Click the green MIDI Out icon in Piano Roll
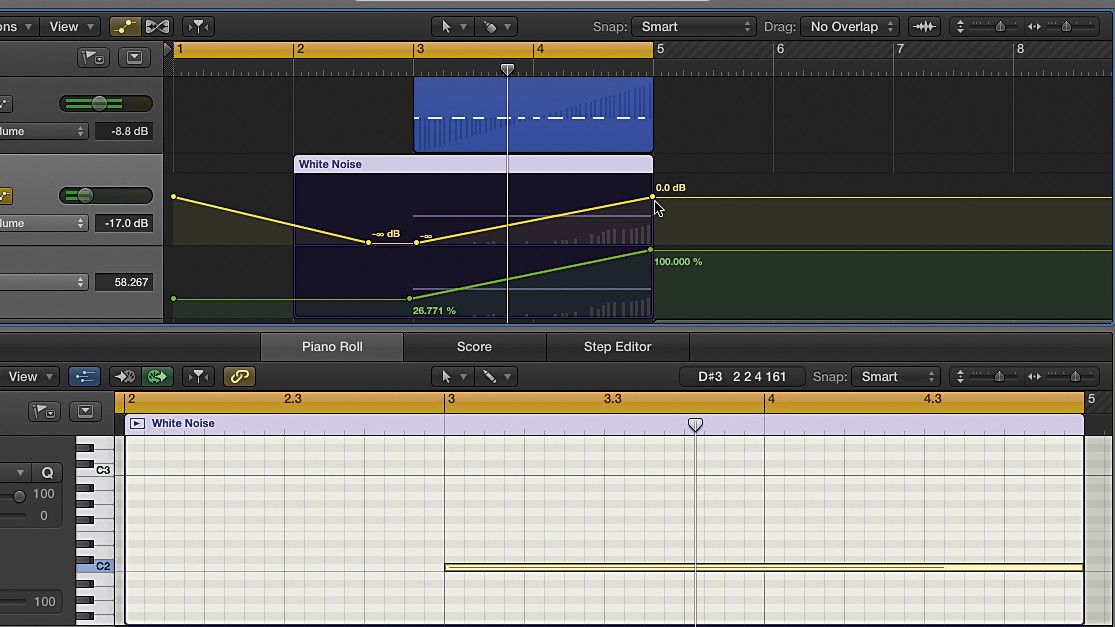The height and width of the screenshot is (627, 1115). coord(156,376)
